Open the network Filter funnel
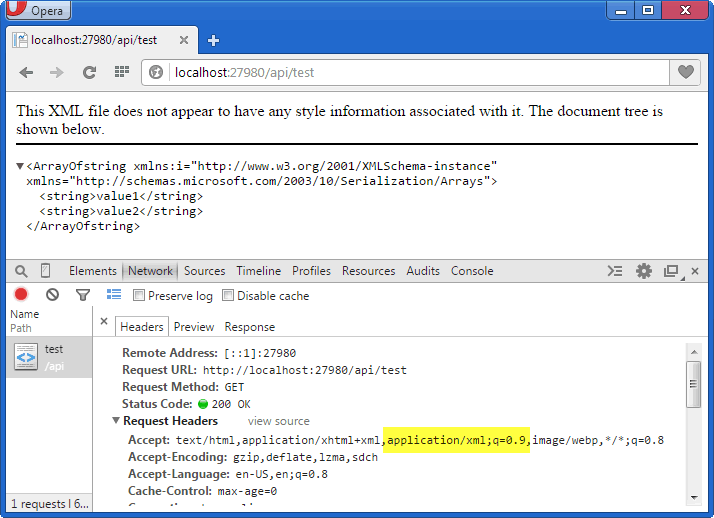Viewport: 714px width, 518px height. coord(83,295)
